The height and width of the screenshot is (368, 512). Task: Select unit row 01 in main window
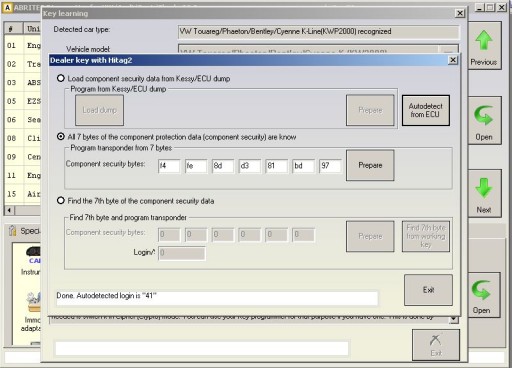pos(23,45)
